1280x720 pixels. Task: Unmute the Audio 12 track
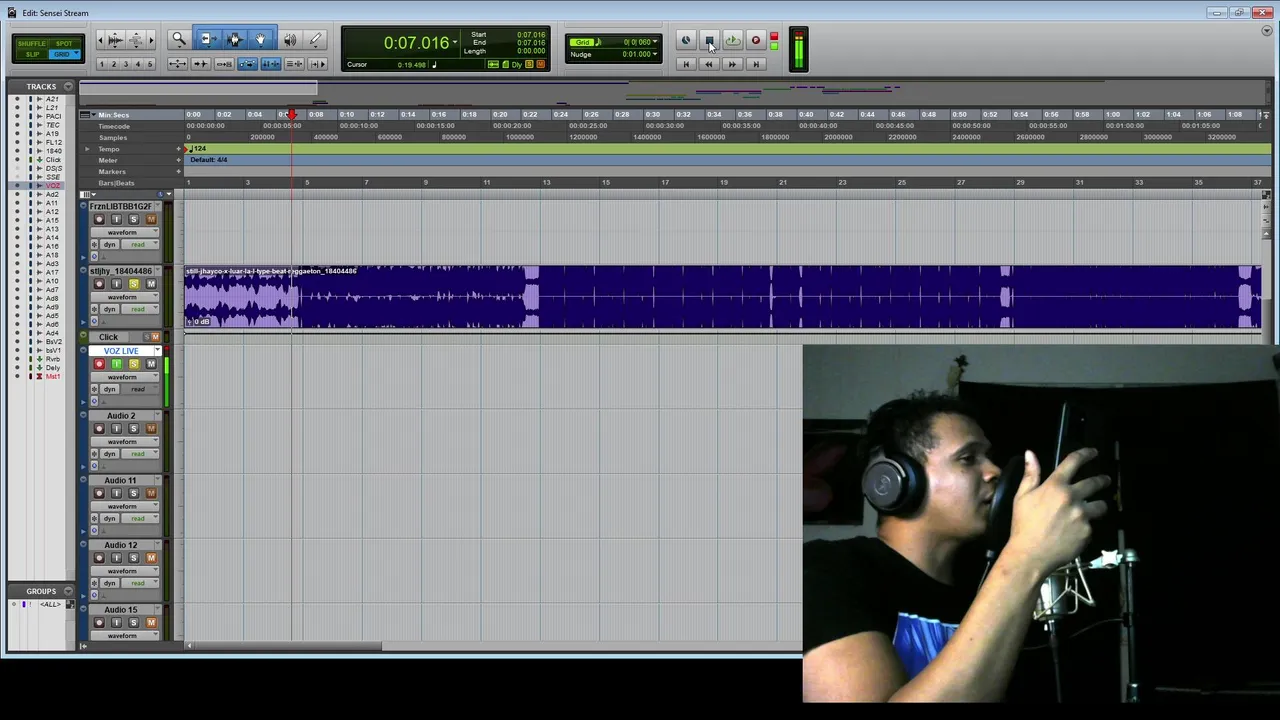pos(151,558)
